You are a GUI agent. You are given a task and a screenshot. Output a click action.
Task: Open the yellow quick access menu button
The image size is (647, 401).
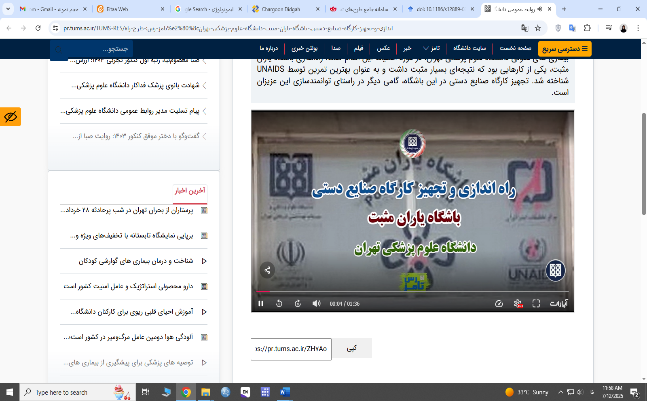pos(564,49)
